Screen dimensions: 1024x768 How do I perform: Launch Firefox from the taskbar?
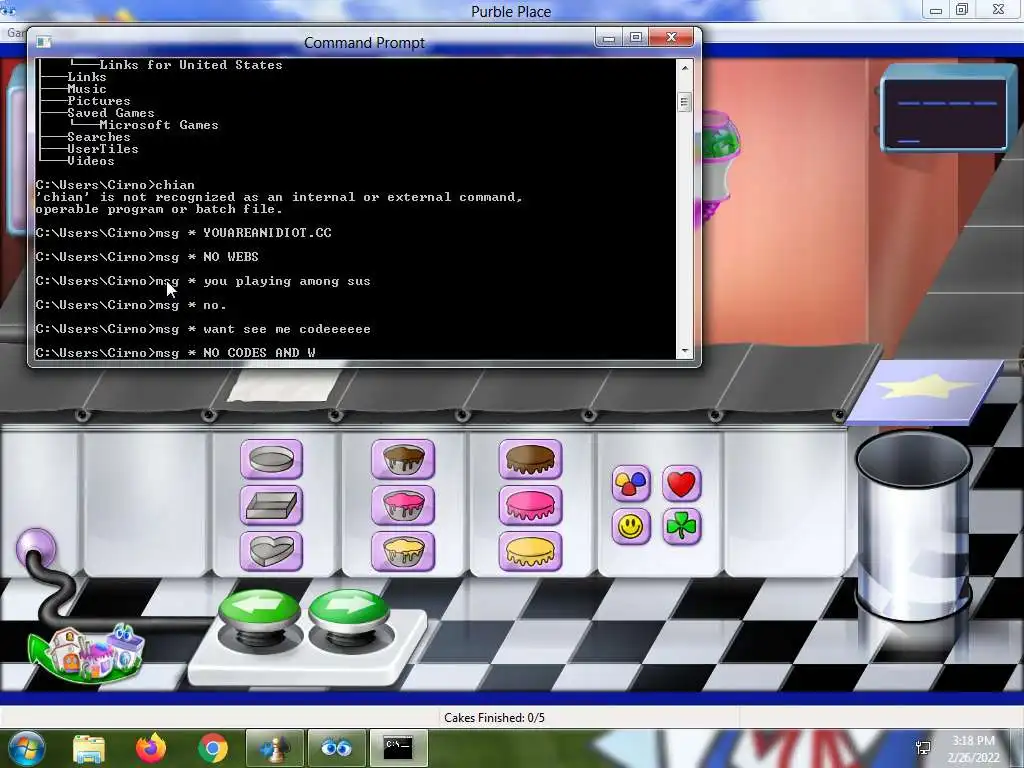151,748
